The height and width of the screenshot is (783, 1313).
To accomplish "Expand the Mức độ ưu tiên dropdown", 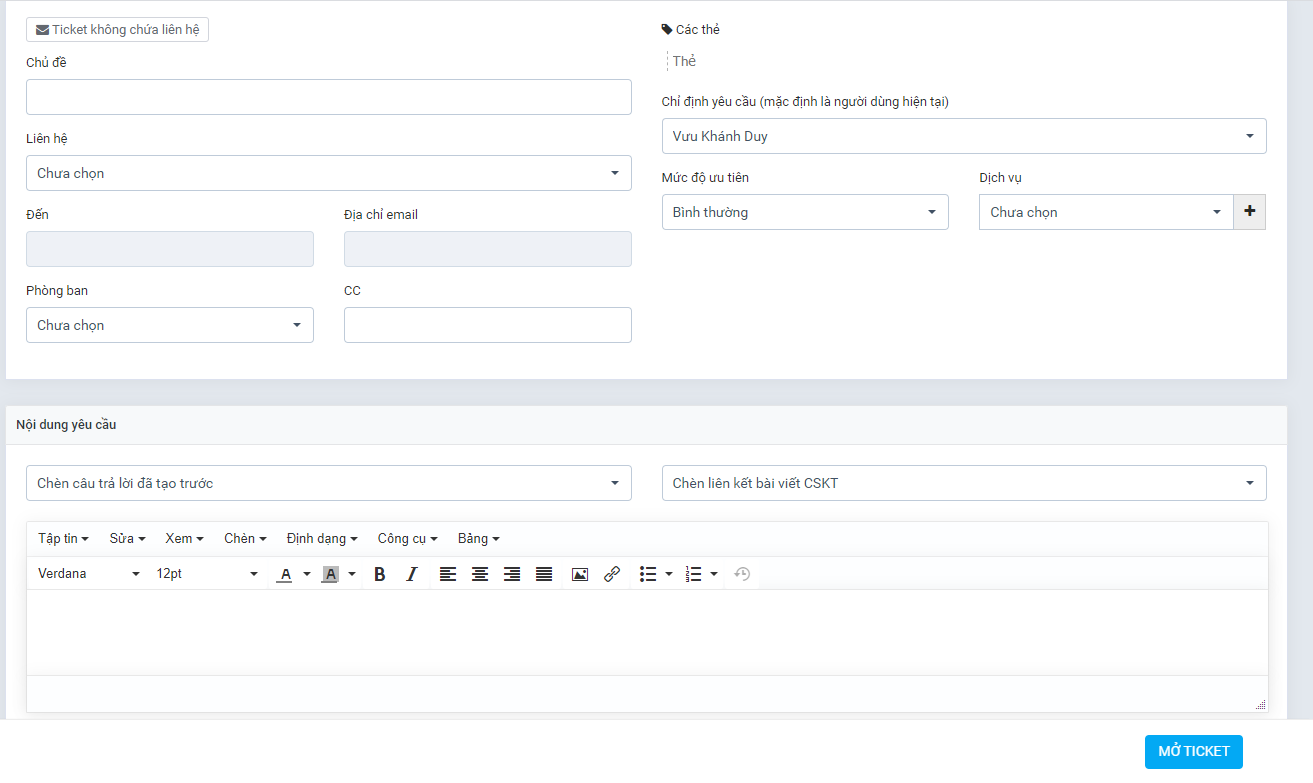I will pos(804,212).
